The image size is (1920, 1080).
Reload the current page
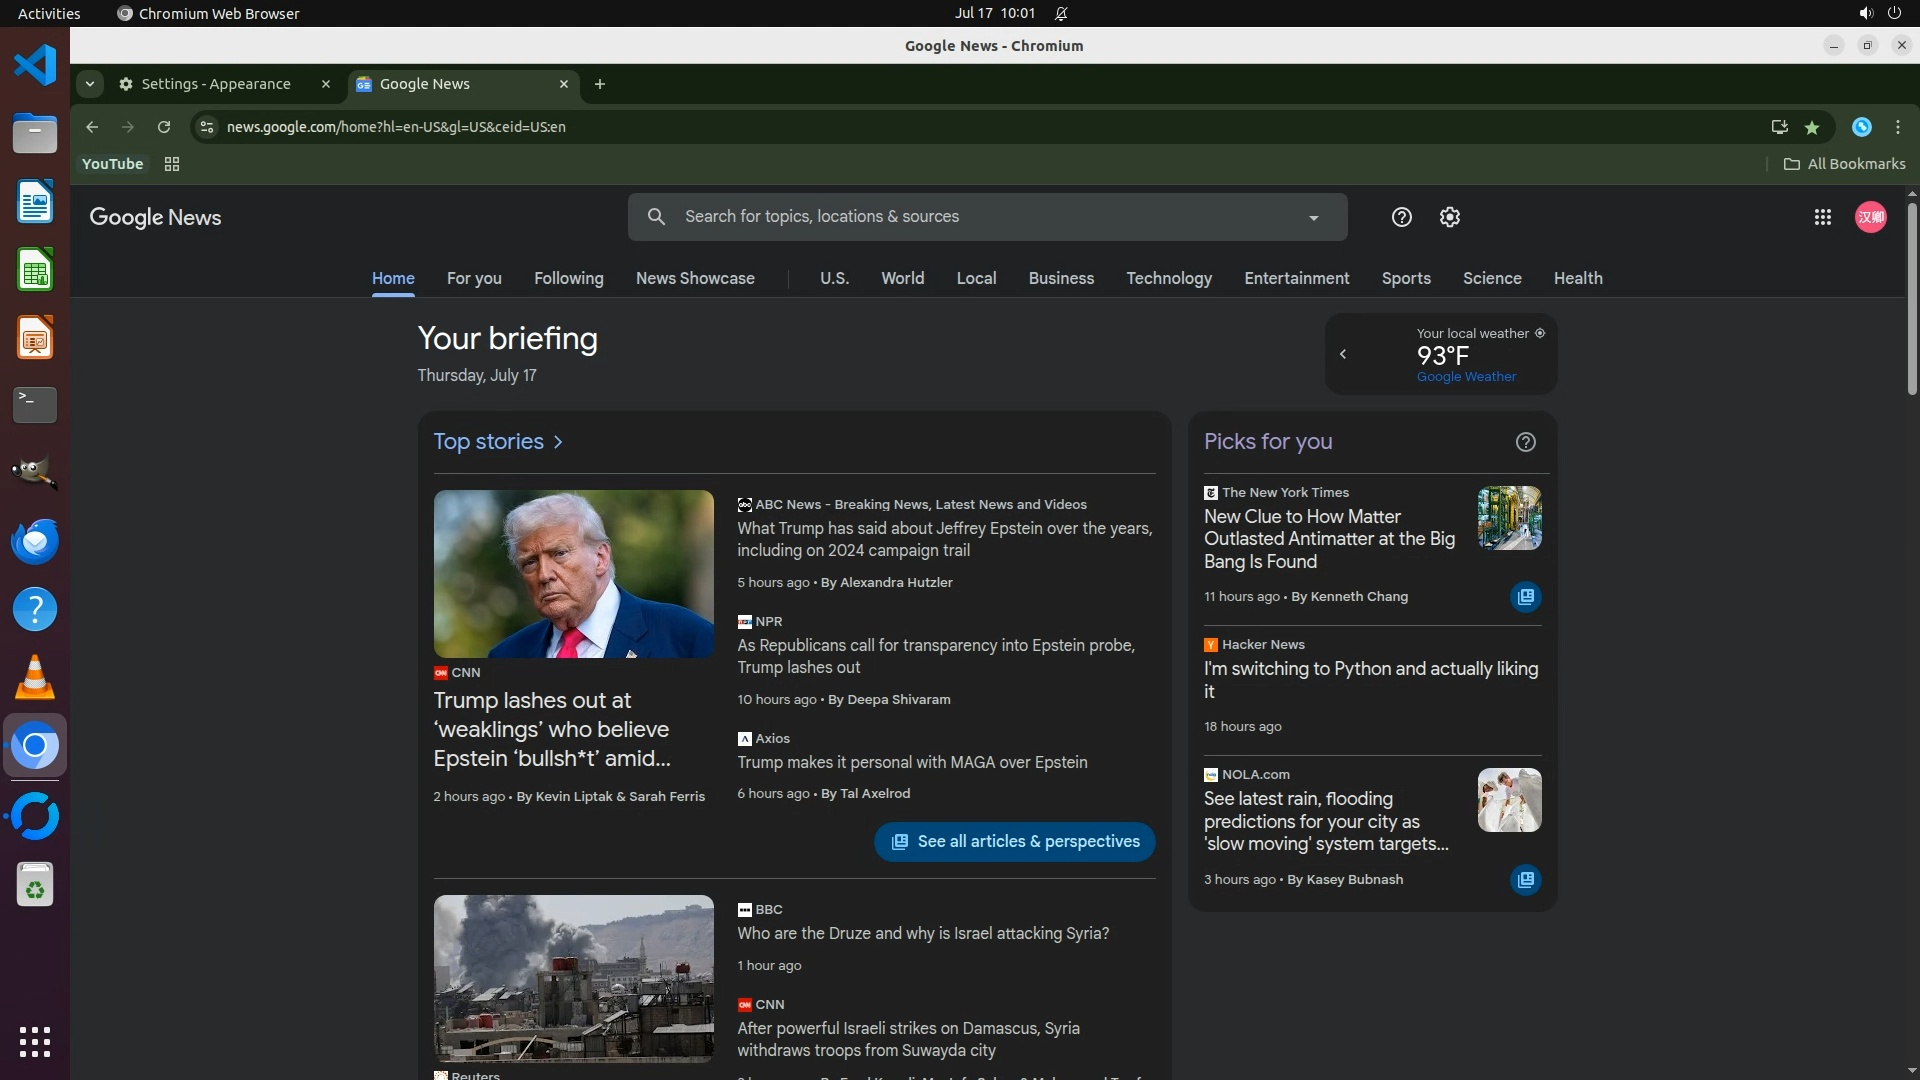(x=164, y=127)
